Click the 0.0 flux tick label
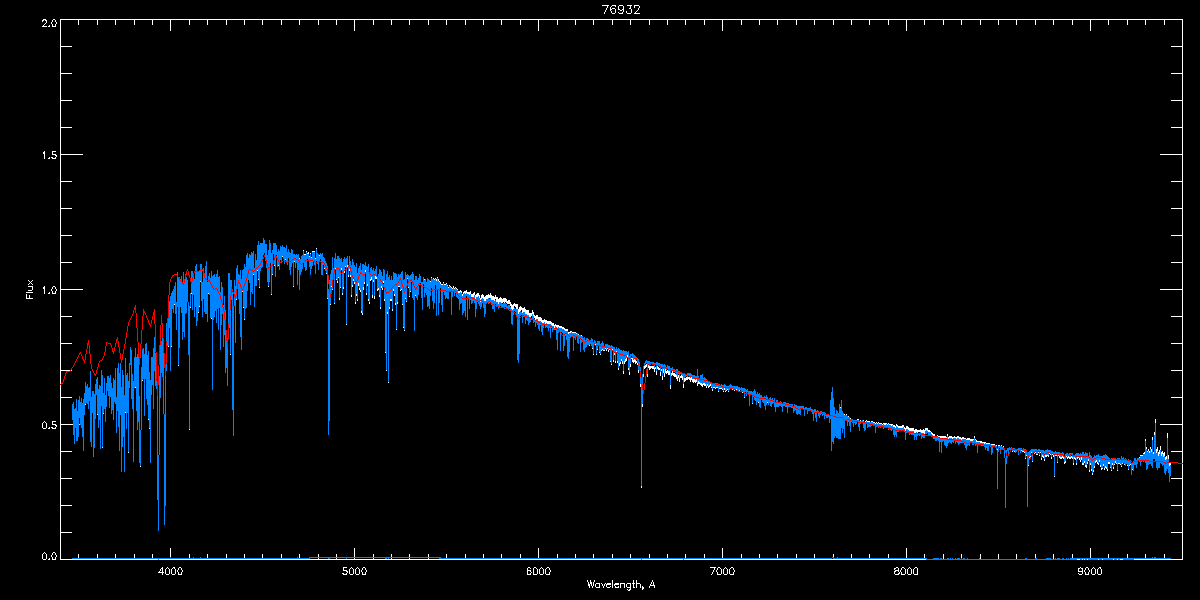Screen dimensions: 1200x600 [x=47, y=556]
